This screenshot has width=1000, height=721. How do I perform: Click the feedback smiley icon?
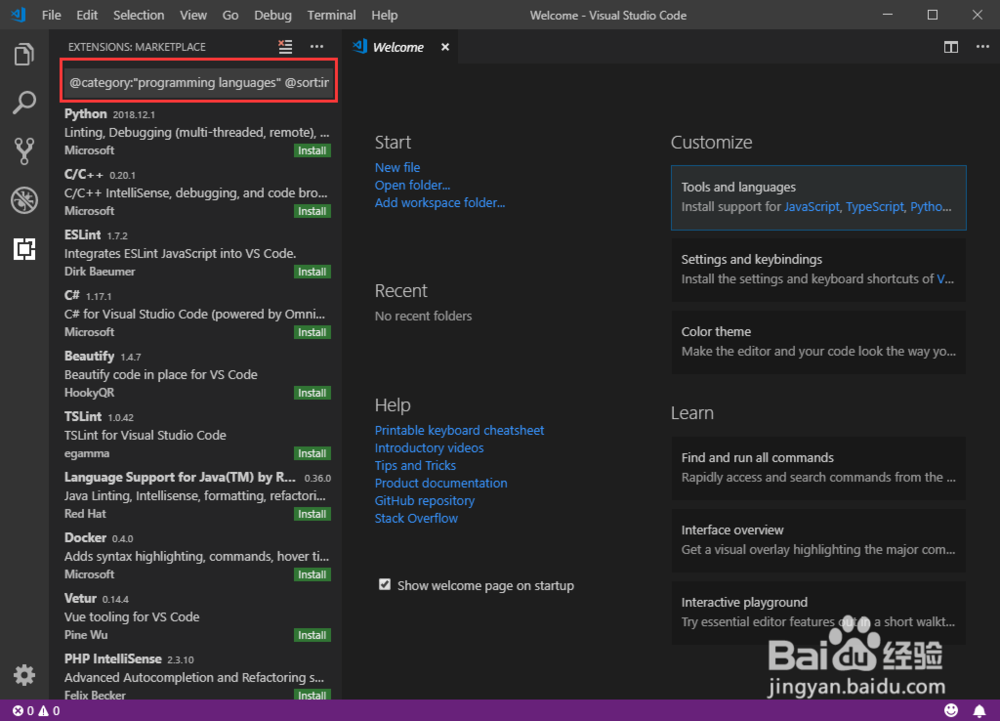click(951, 710)
